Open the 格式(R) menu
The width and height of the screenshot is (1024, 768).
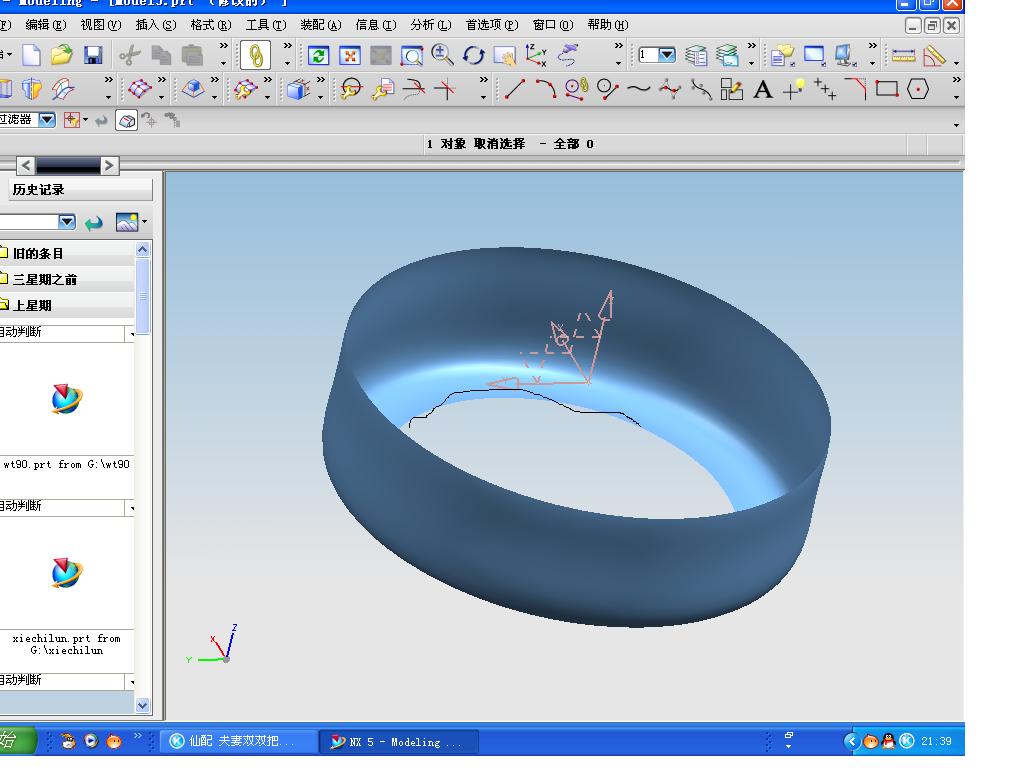pyautogui.click(x=211, y=25)
